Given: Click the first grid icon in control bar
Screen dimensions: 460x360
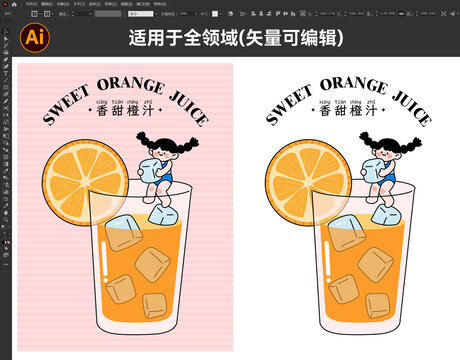Looking at the screenshot, I should [34, 14].
